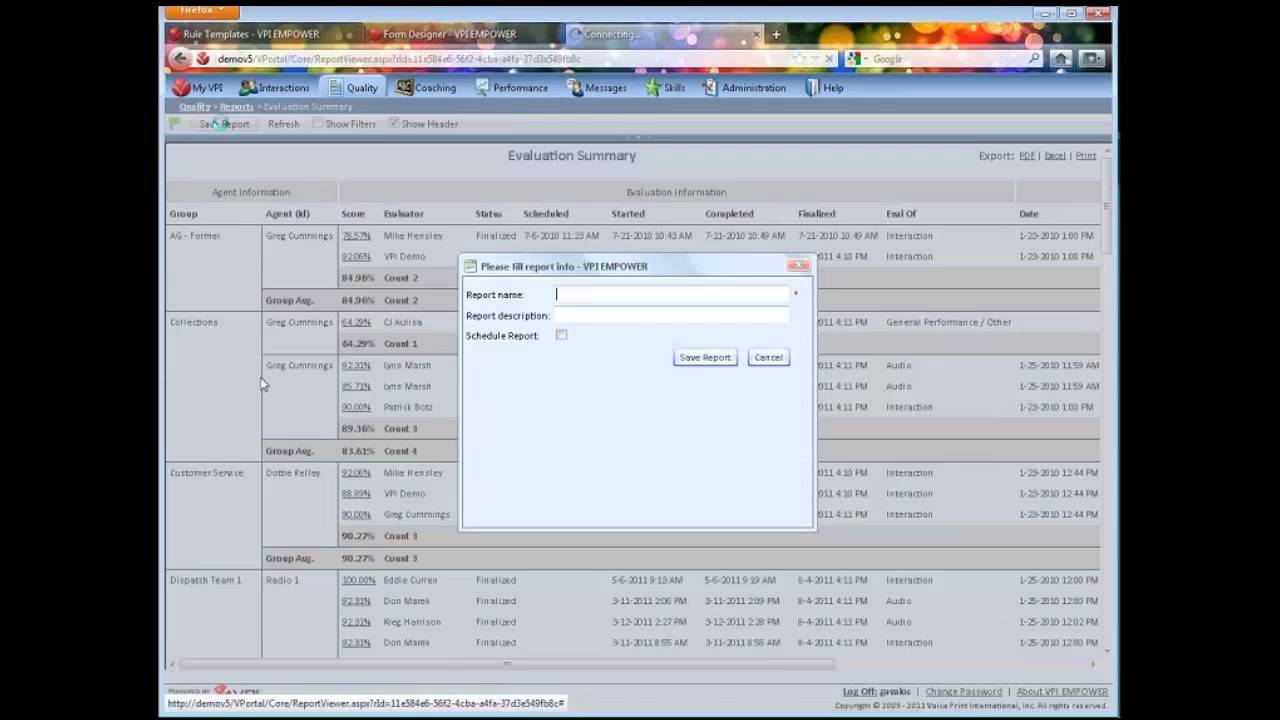Click Save Report in the toolbar
1280x720 pixels.
(224, 124)
